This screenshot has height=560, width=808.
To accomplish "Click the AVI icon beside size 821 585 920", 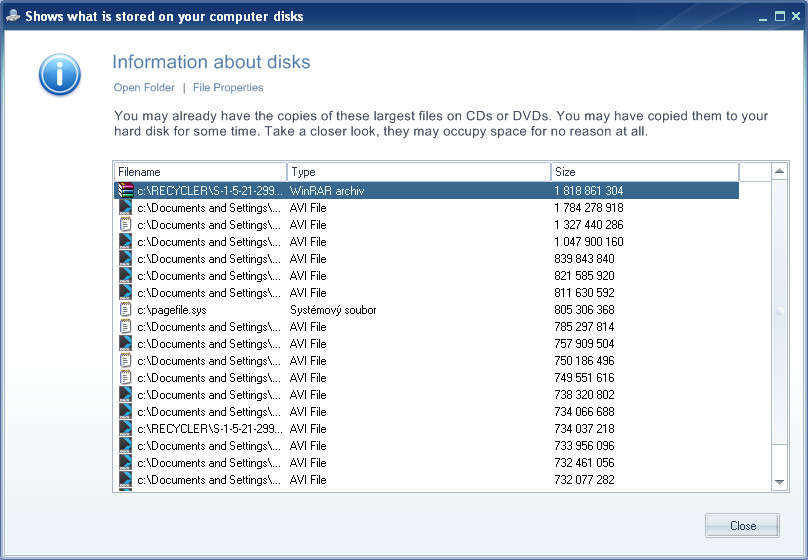I will point(125,275).
